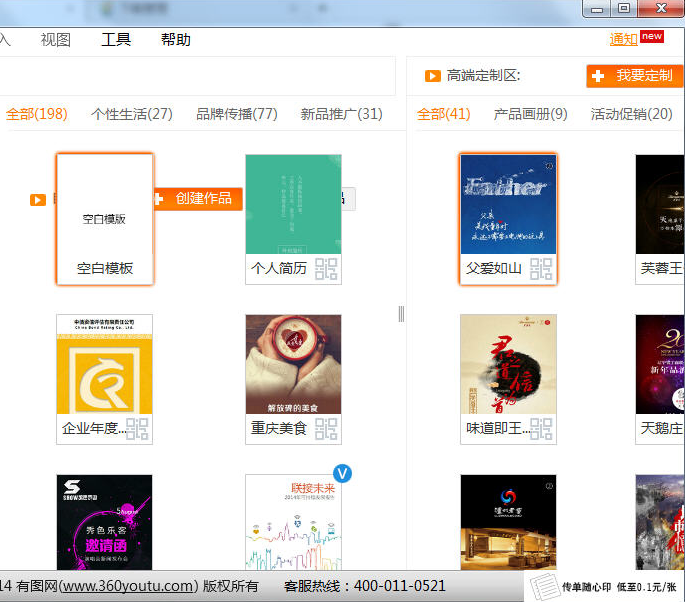This screenshot has height=602, width=685.
Task: Open the 父爱如山 template thumbnail
Action: (508, 204)
